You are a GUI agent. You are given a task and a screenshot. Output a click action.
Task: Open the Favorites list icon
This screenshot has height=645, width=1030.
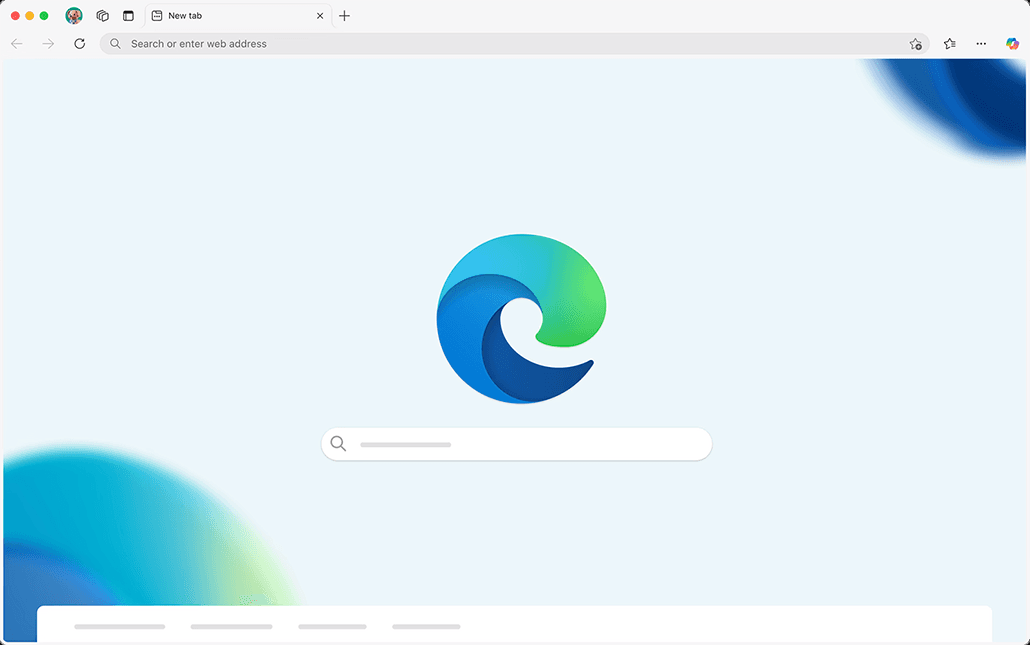pyautogui.click(x=950, y=43)
